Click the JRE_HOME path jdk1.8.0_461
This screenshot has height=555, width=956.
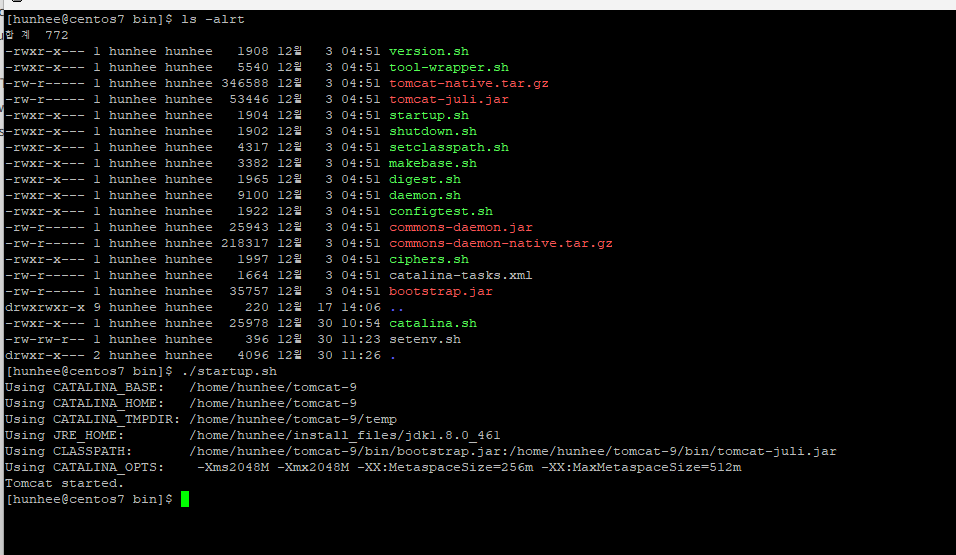[x=345, y=435]
